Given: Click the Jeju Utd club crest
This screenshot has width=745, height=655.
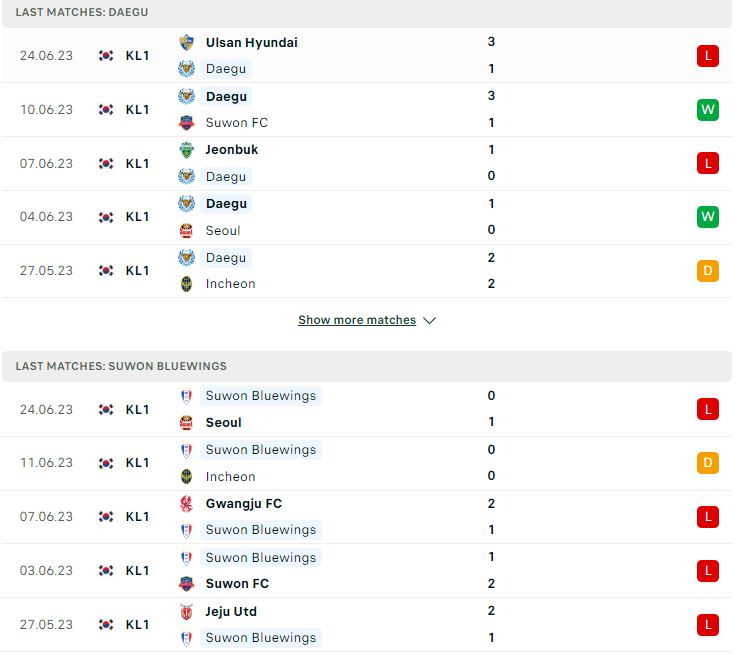Looking at the screenshot, I should [x=186, y=612].
